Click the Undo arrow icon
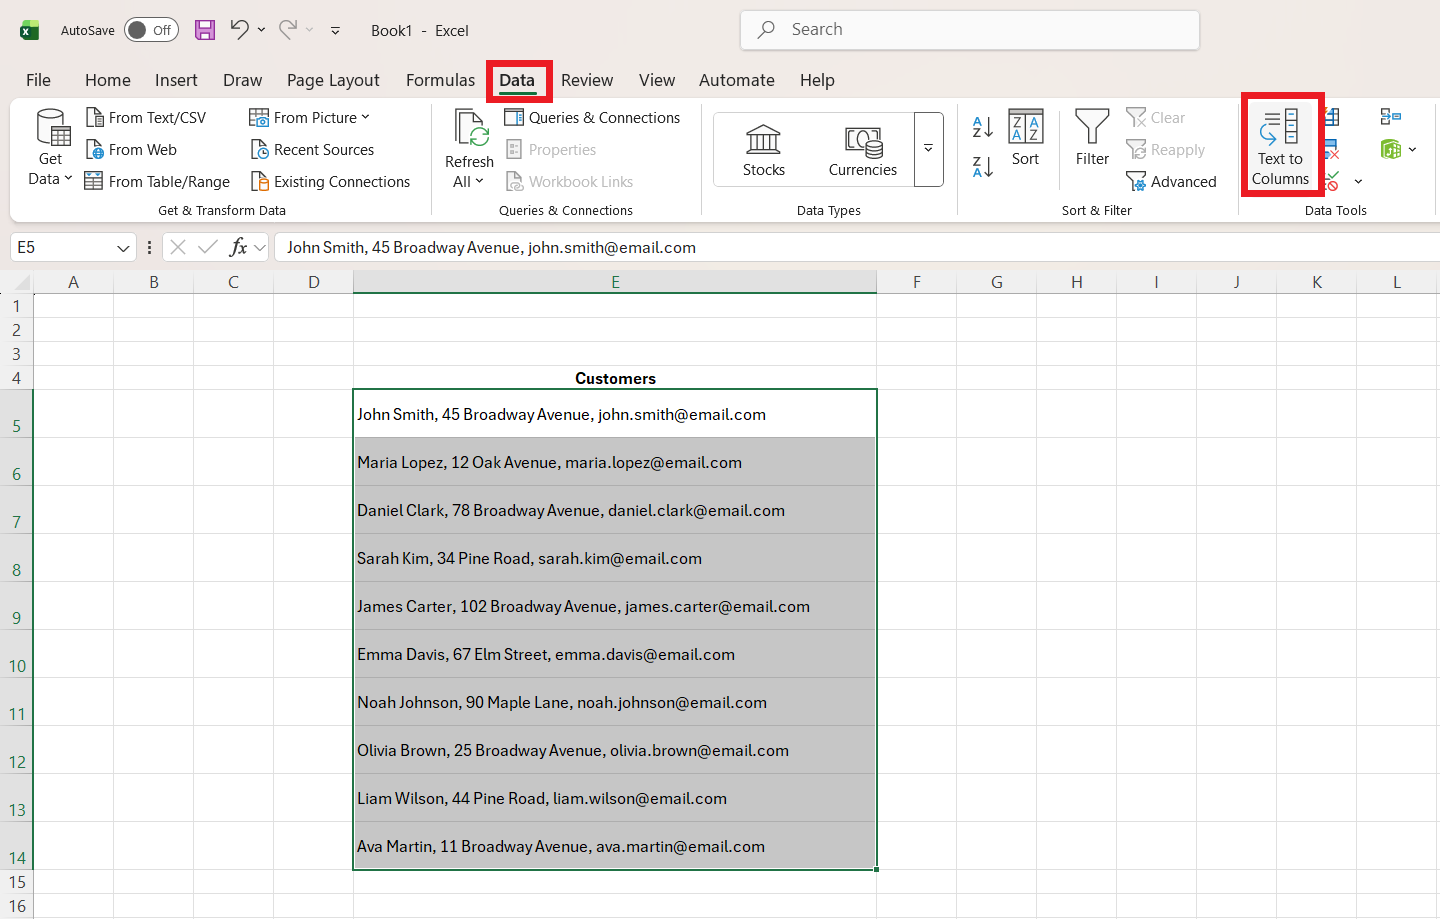The height and width of the screenshot is (919, 1440). (239, 30)
